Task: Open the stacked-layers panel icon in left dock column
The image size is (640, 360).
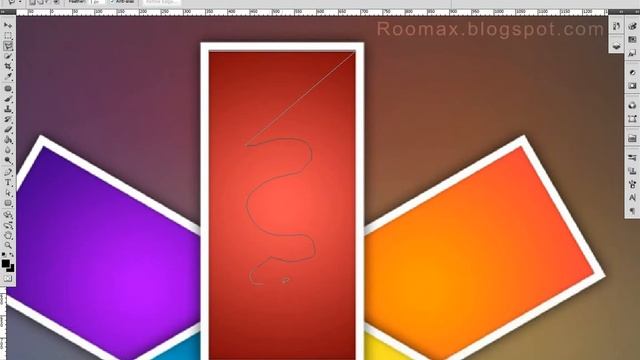Action: (x=616, y=46)
